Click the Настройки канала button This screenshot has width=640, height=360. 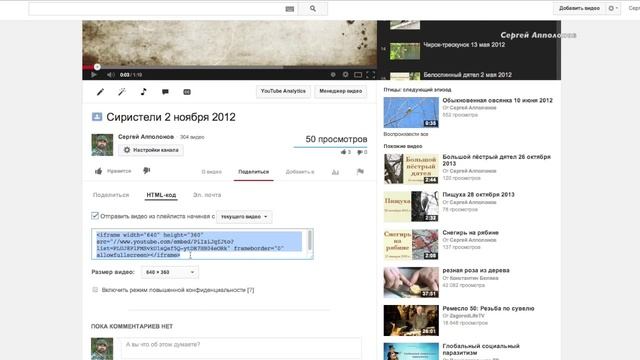pyautogui.click(x=151, y=150)
